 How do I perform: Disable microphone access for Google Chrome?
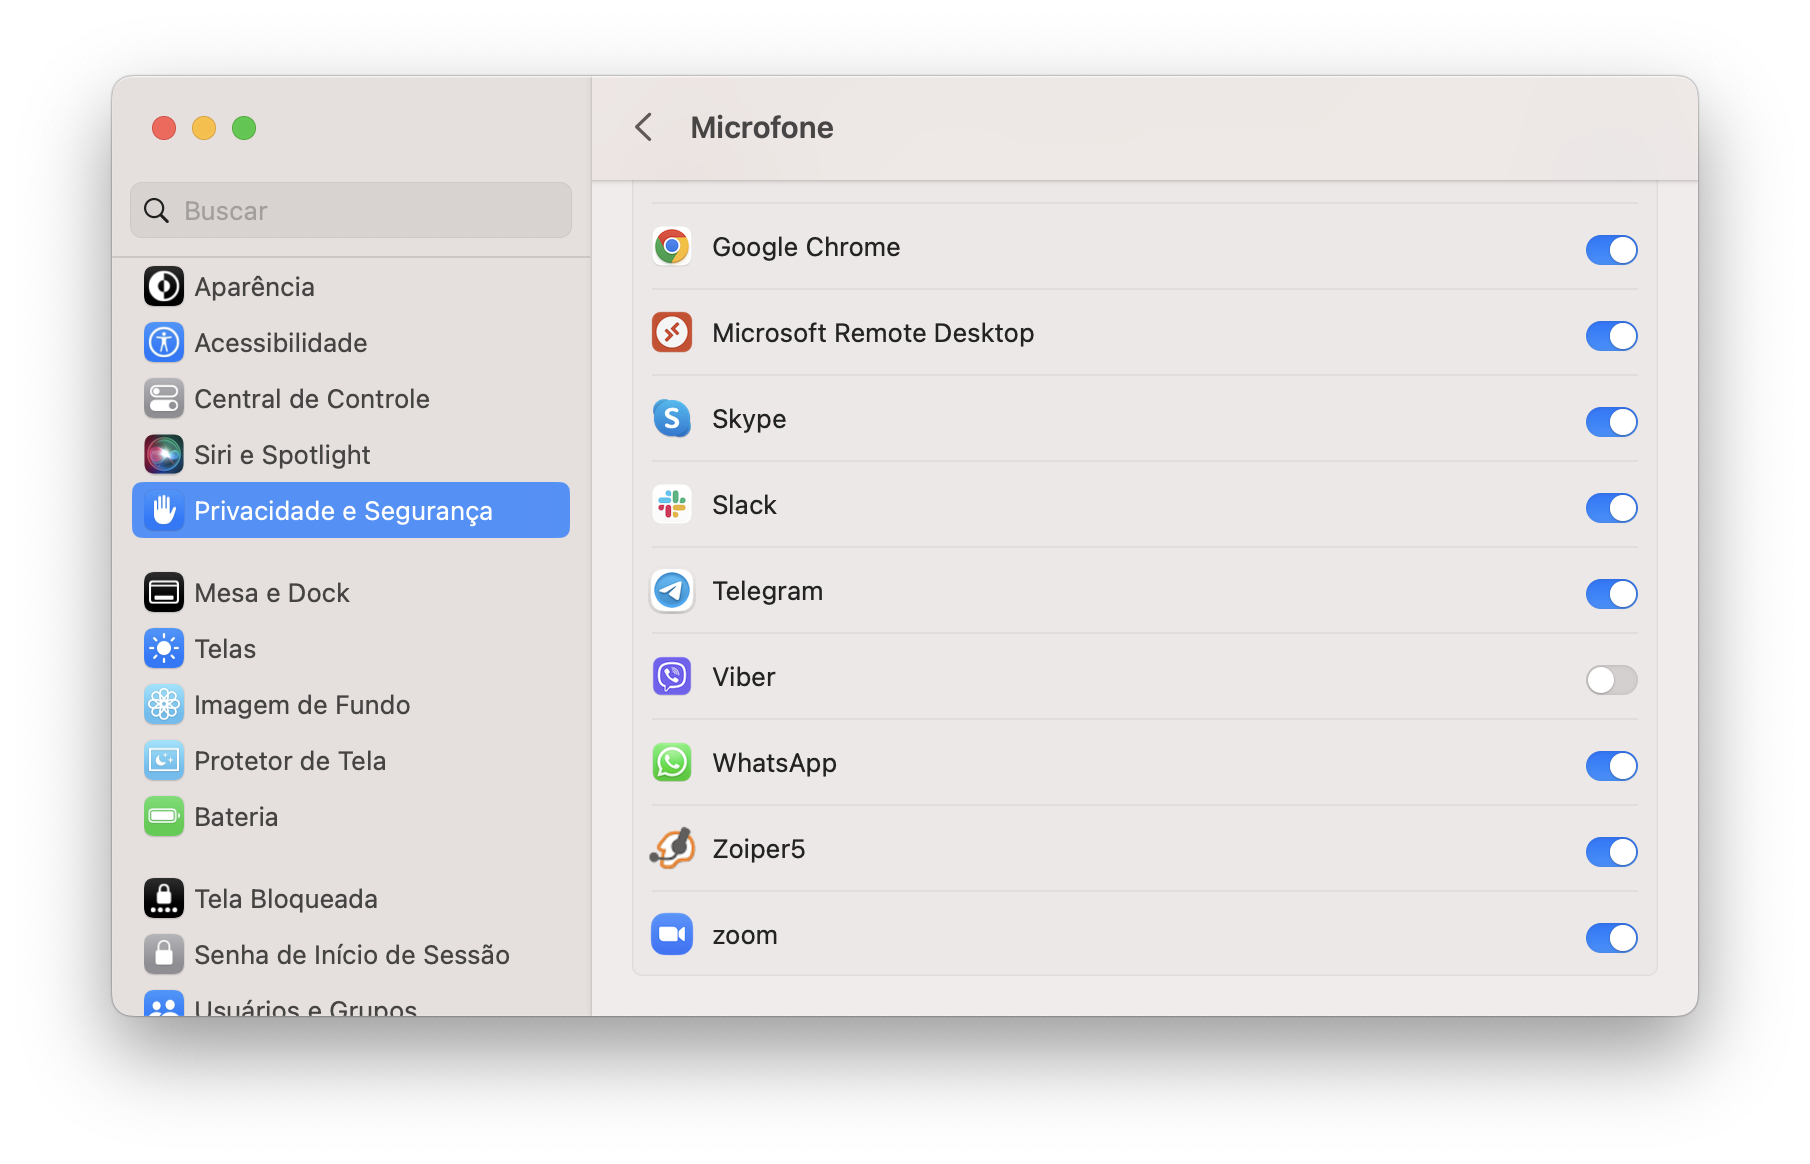(x=1611, y=250)
